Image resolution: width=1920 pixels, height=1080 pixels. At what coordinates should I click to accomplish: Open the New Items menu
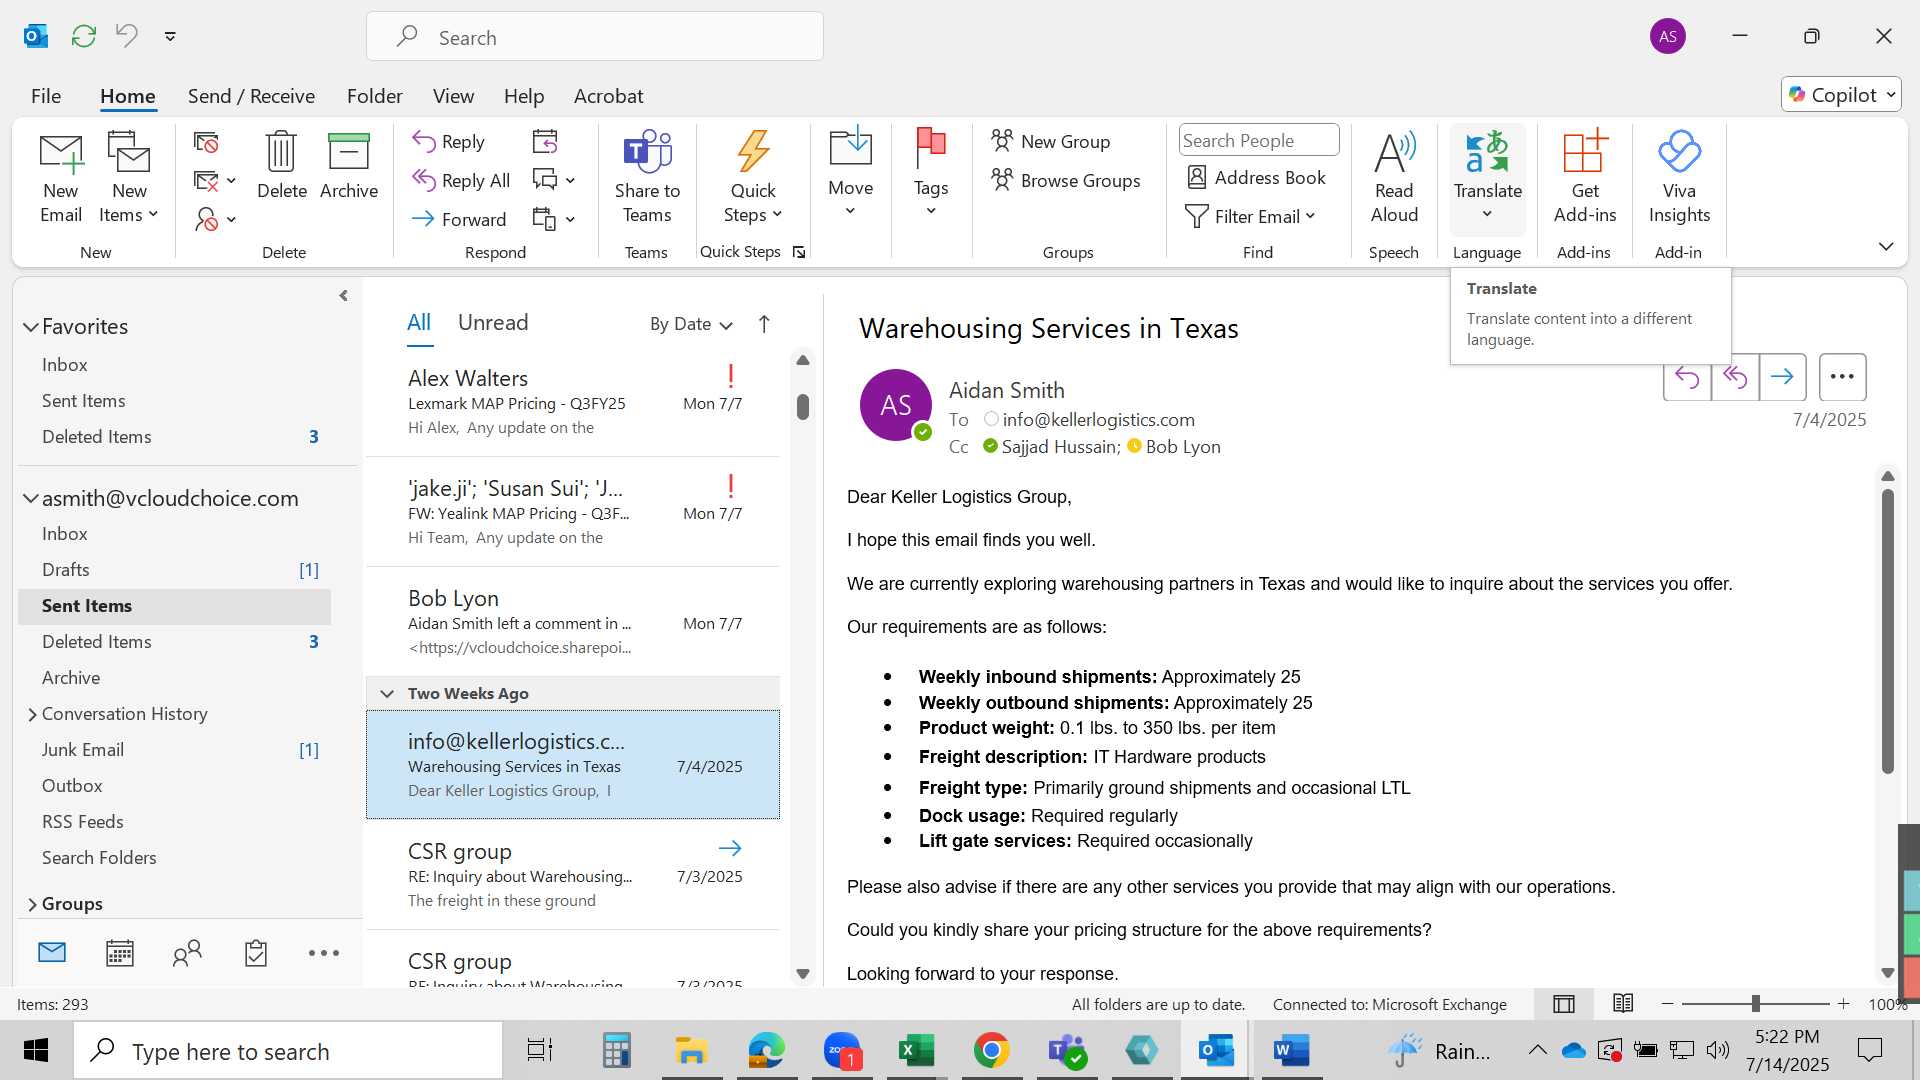click(x=129, y=178)
